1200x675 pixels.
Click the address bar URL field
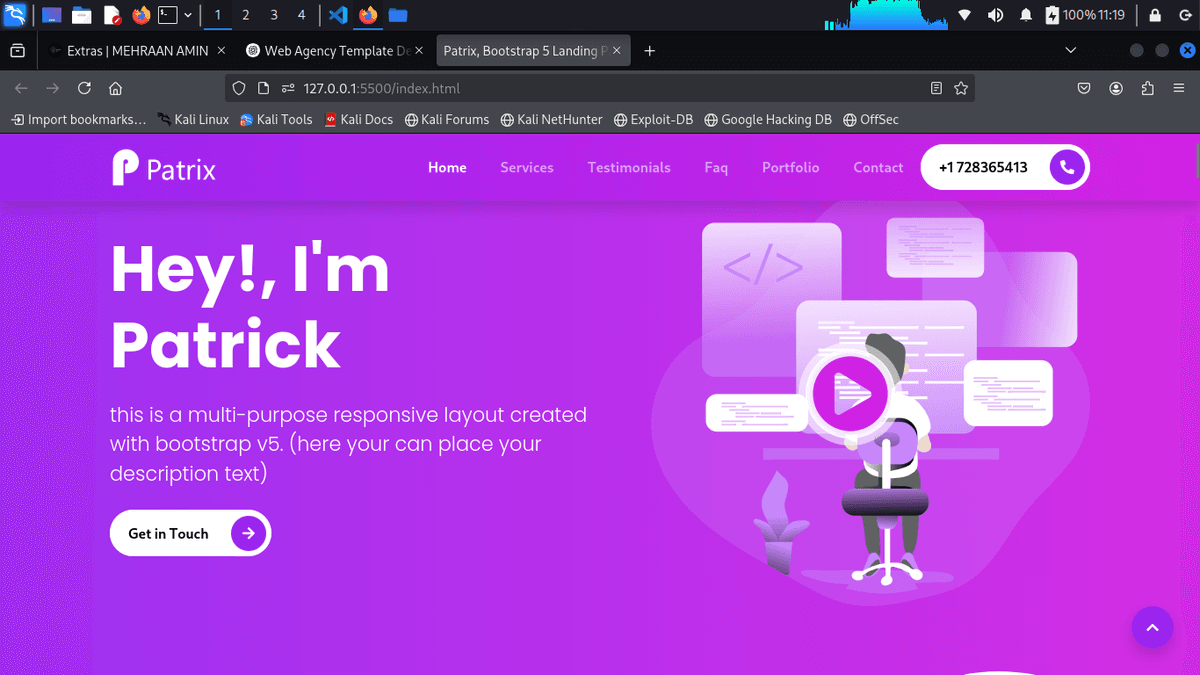click(600, 88)
